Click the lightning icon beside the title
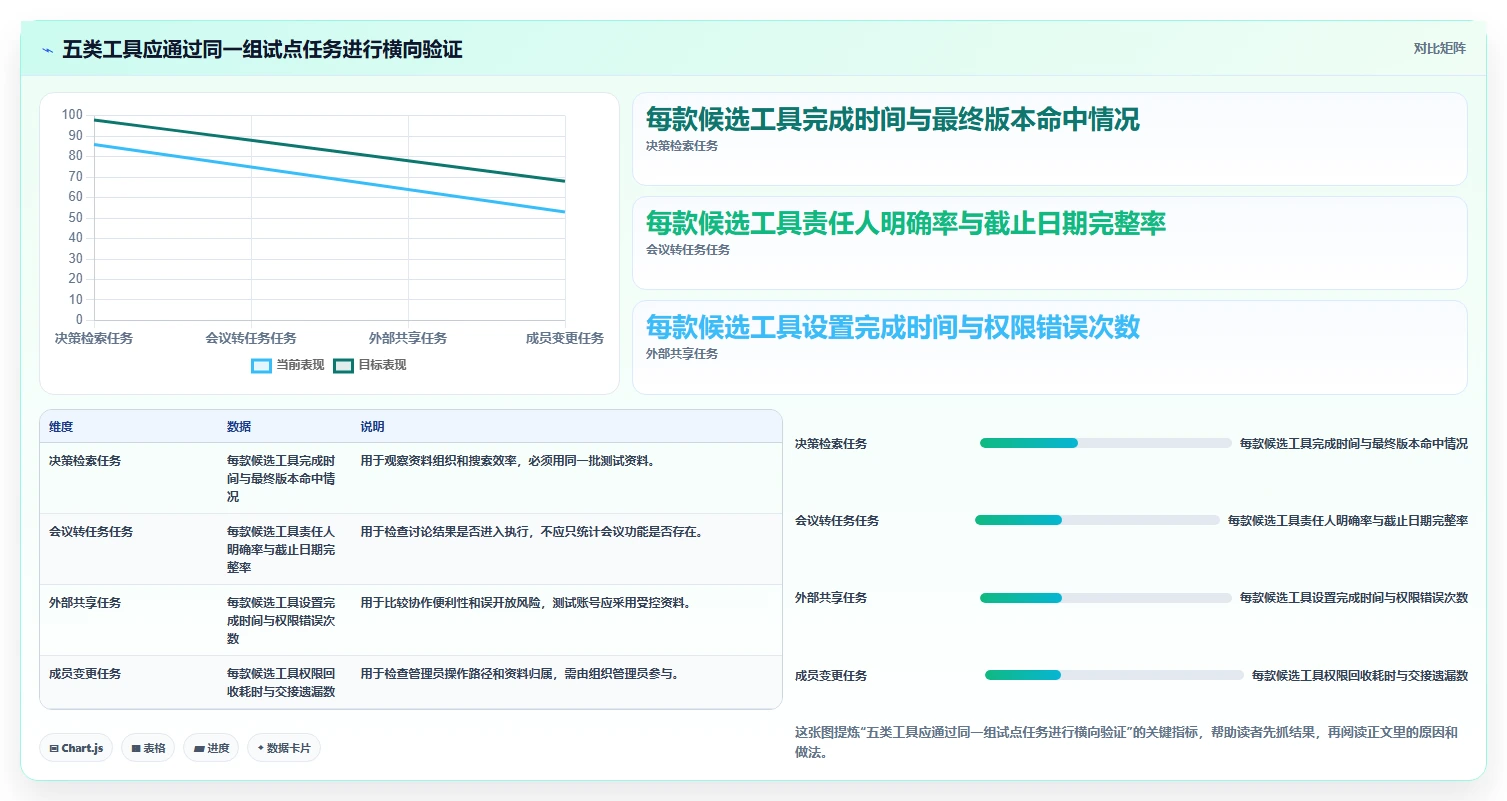This screenshot has height=801, width=1507. pyautogui.click(x=48, y=50)
